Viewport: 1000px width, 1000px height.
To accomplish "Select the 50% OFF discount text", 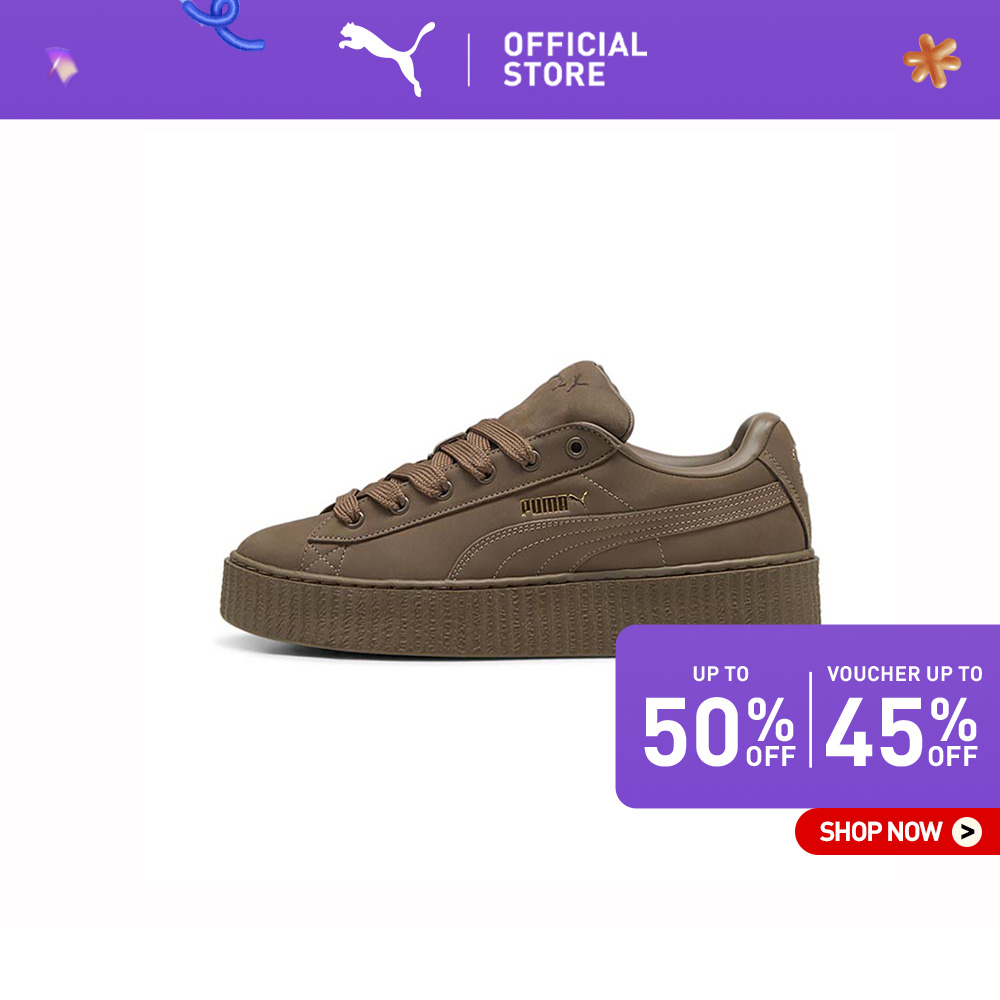I will point(719,731).
